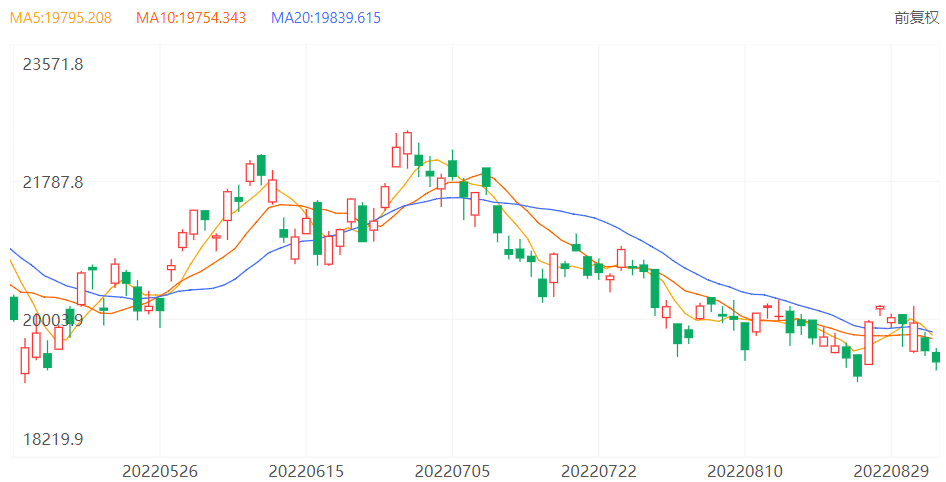Select the first green candlestick at the left edge
946x482 pixels.
(x=14, y=308)
